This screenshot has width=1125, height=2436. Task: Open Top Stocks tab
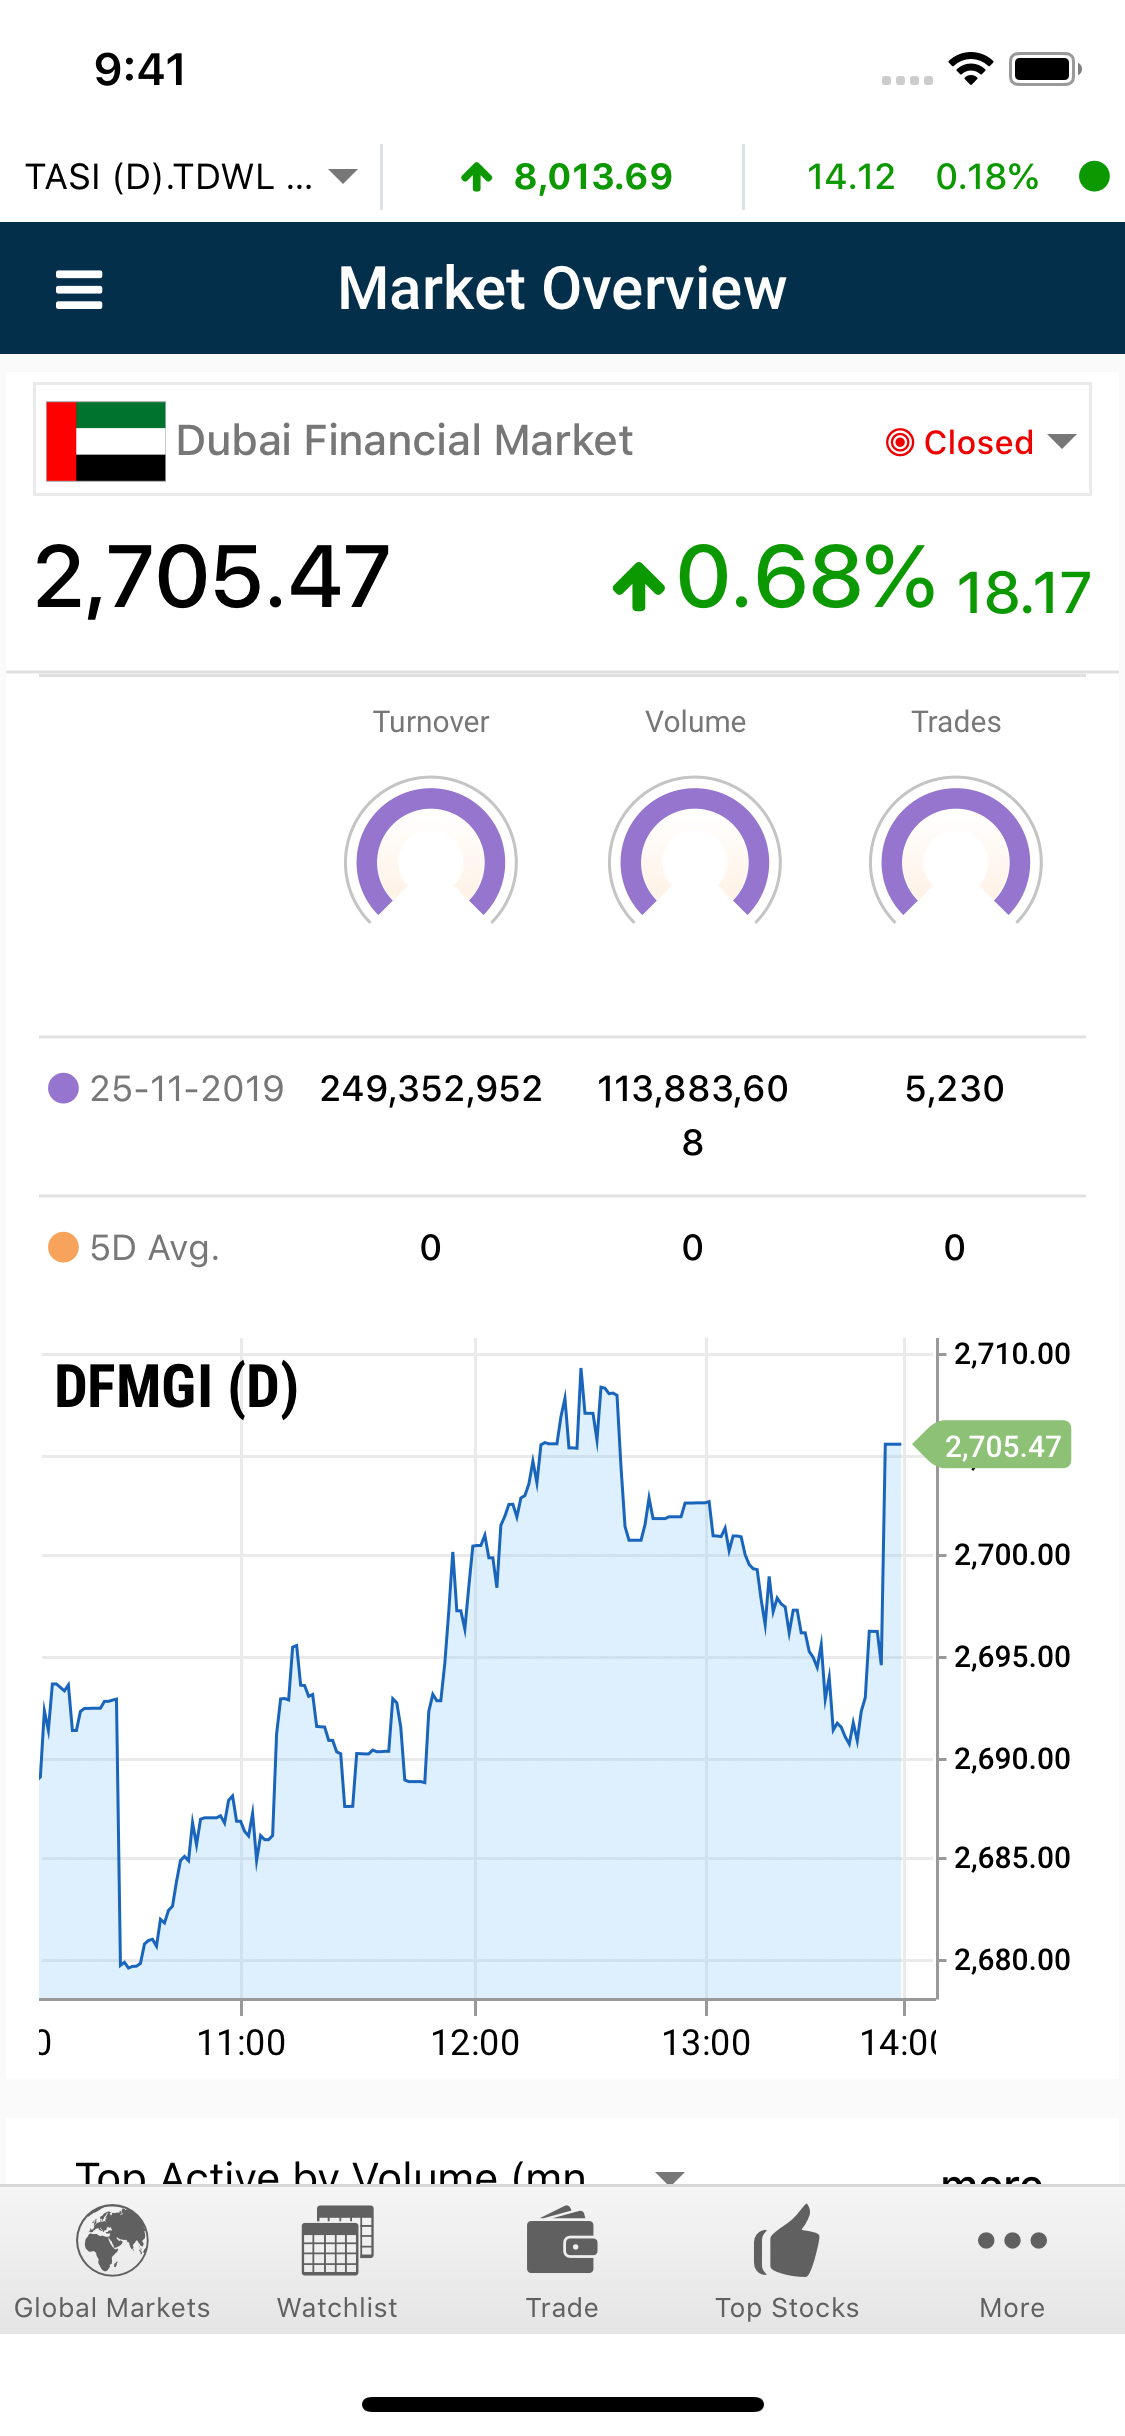(787, 2262)
